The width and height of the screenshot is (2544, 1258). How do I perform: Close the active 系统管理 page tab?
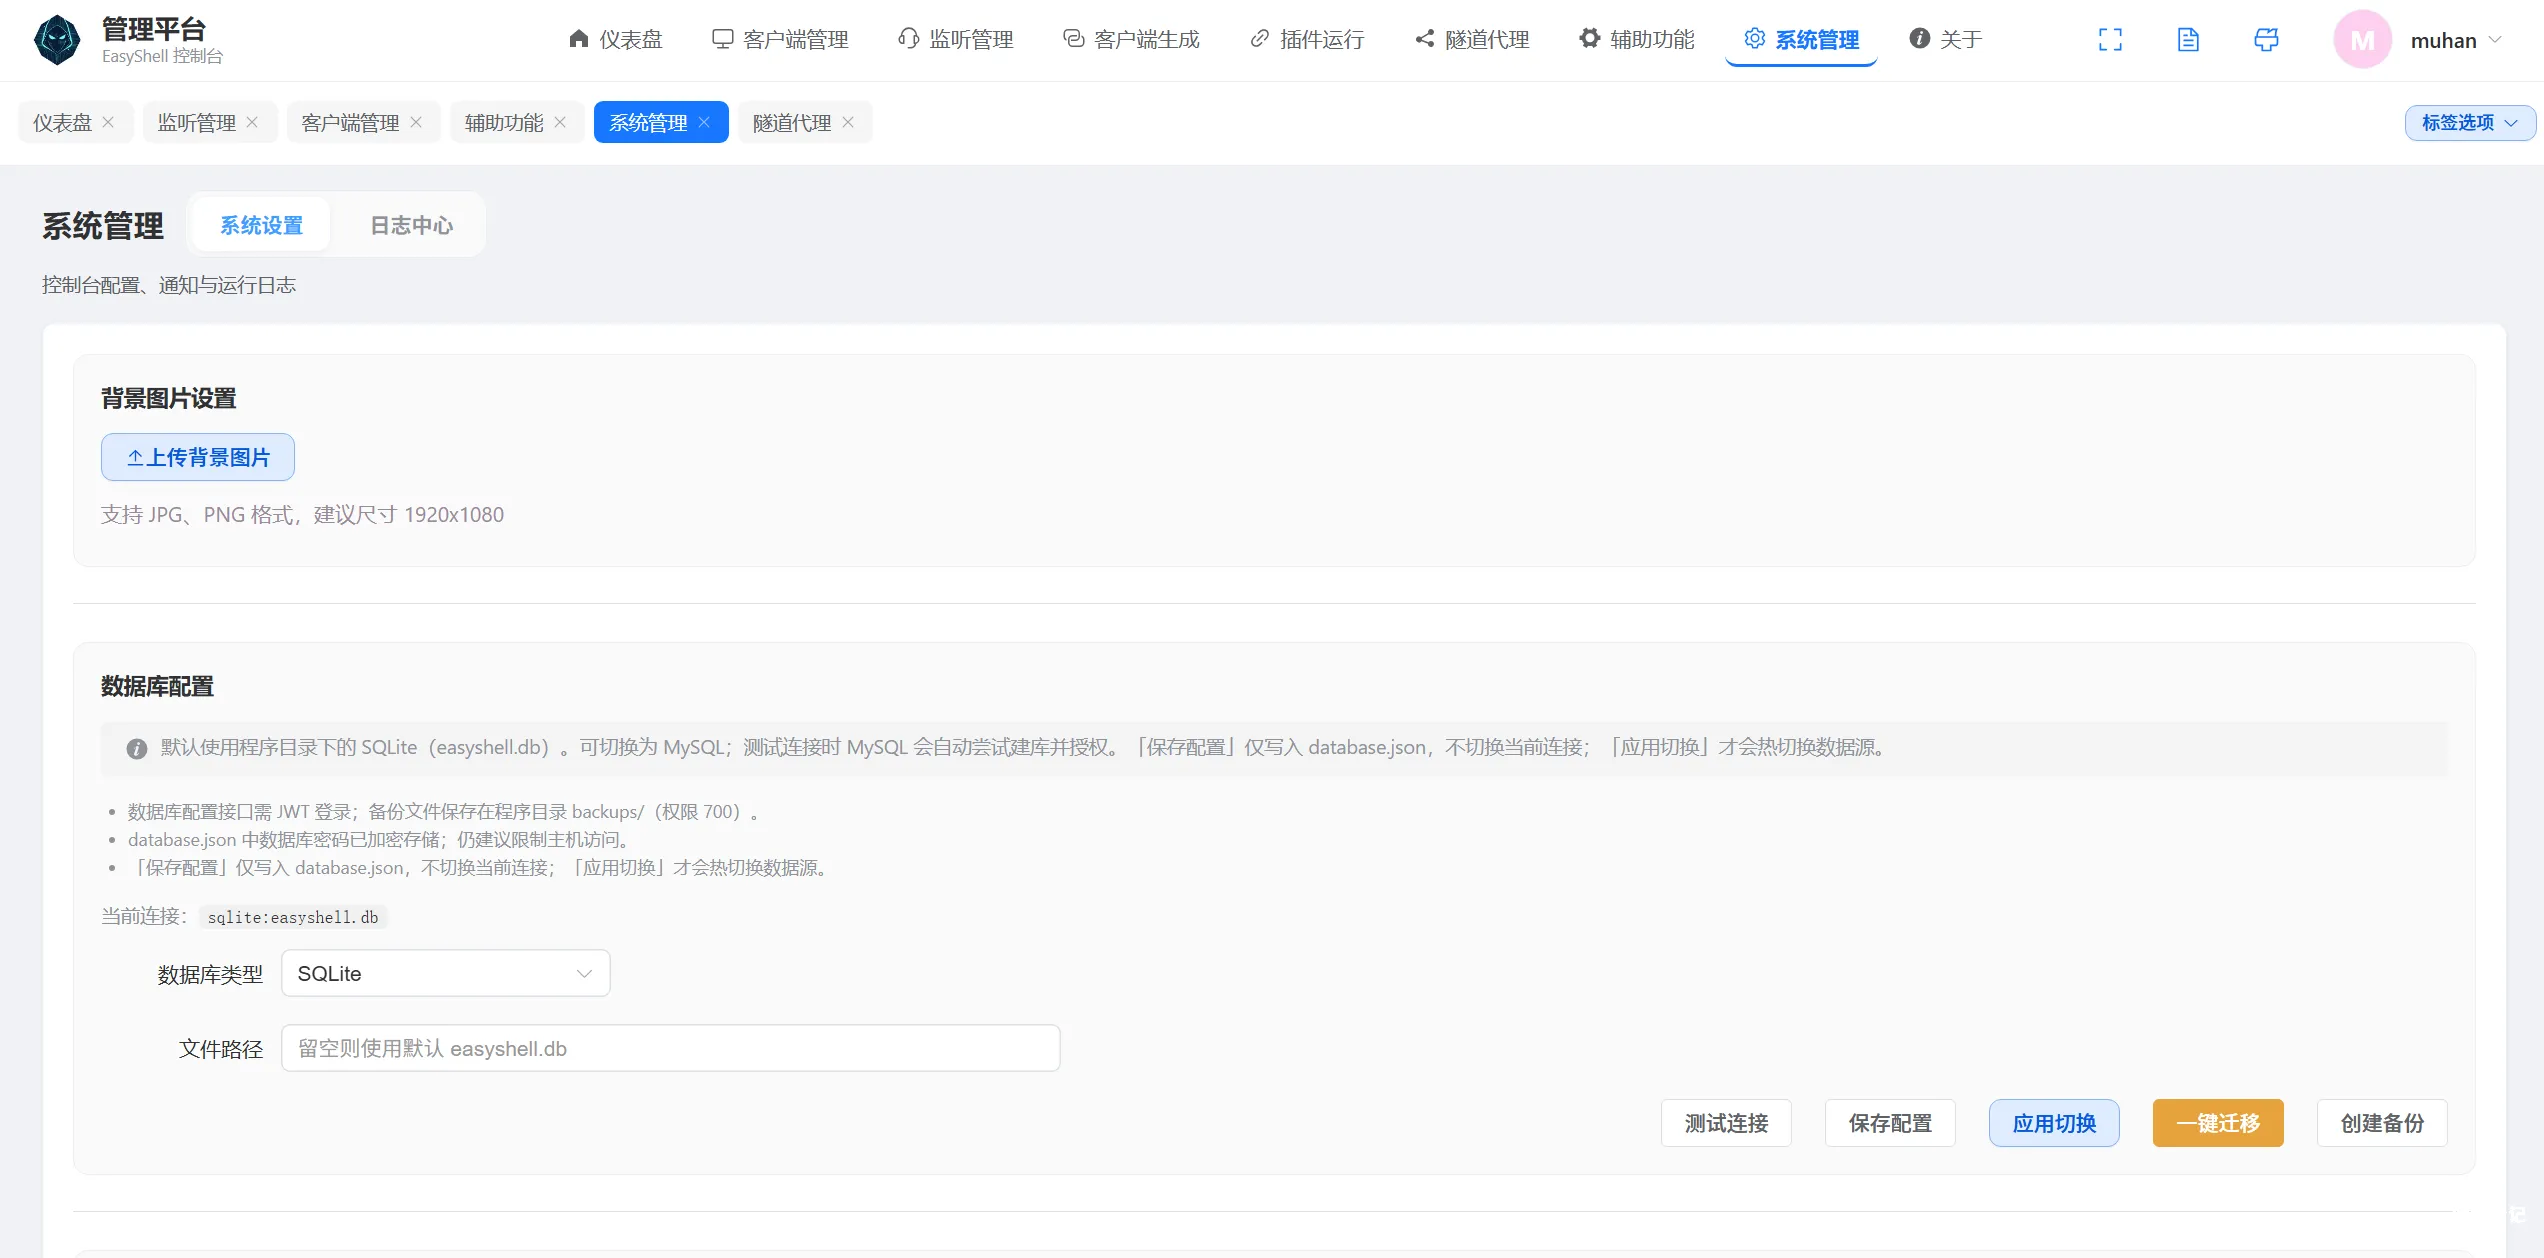pos(704,122)
